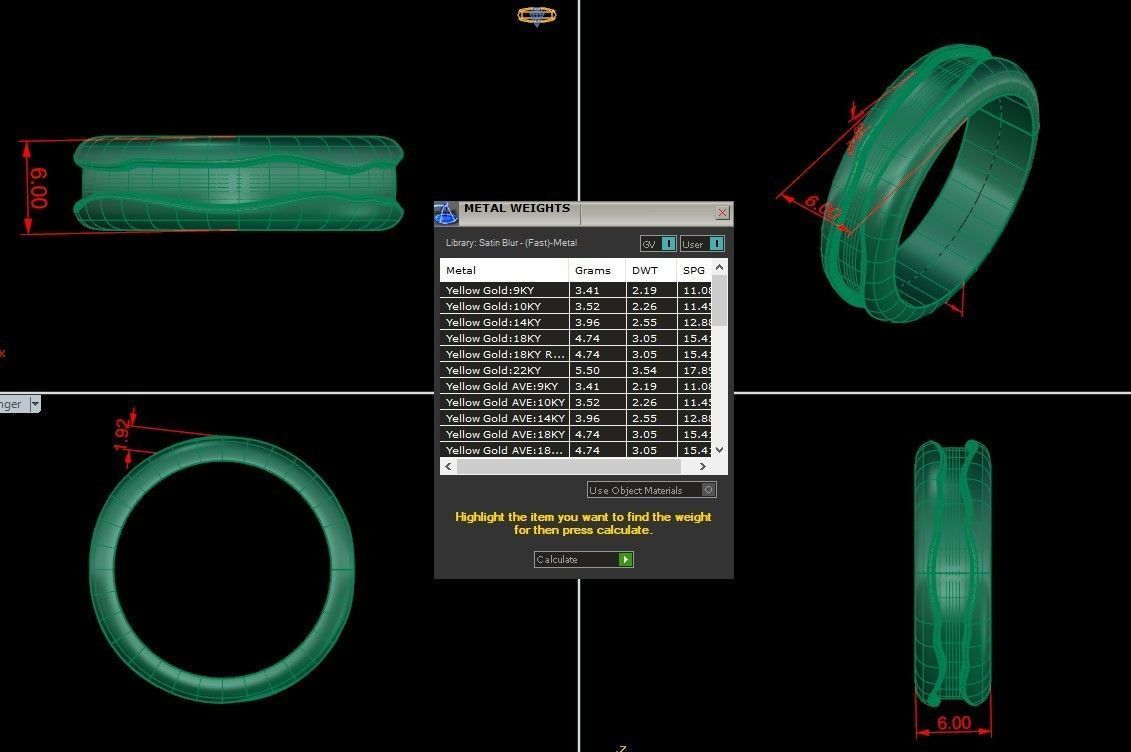
Task: Select the Yellow Gold AVE:9KY row
Action: coord(576,386)
